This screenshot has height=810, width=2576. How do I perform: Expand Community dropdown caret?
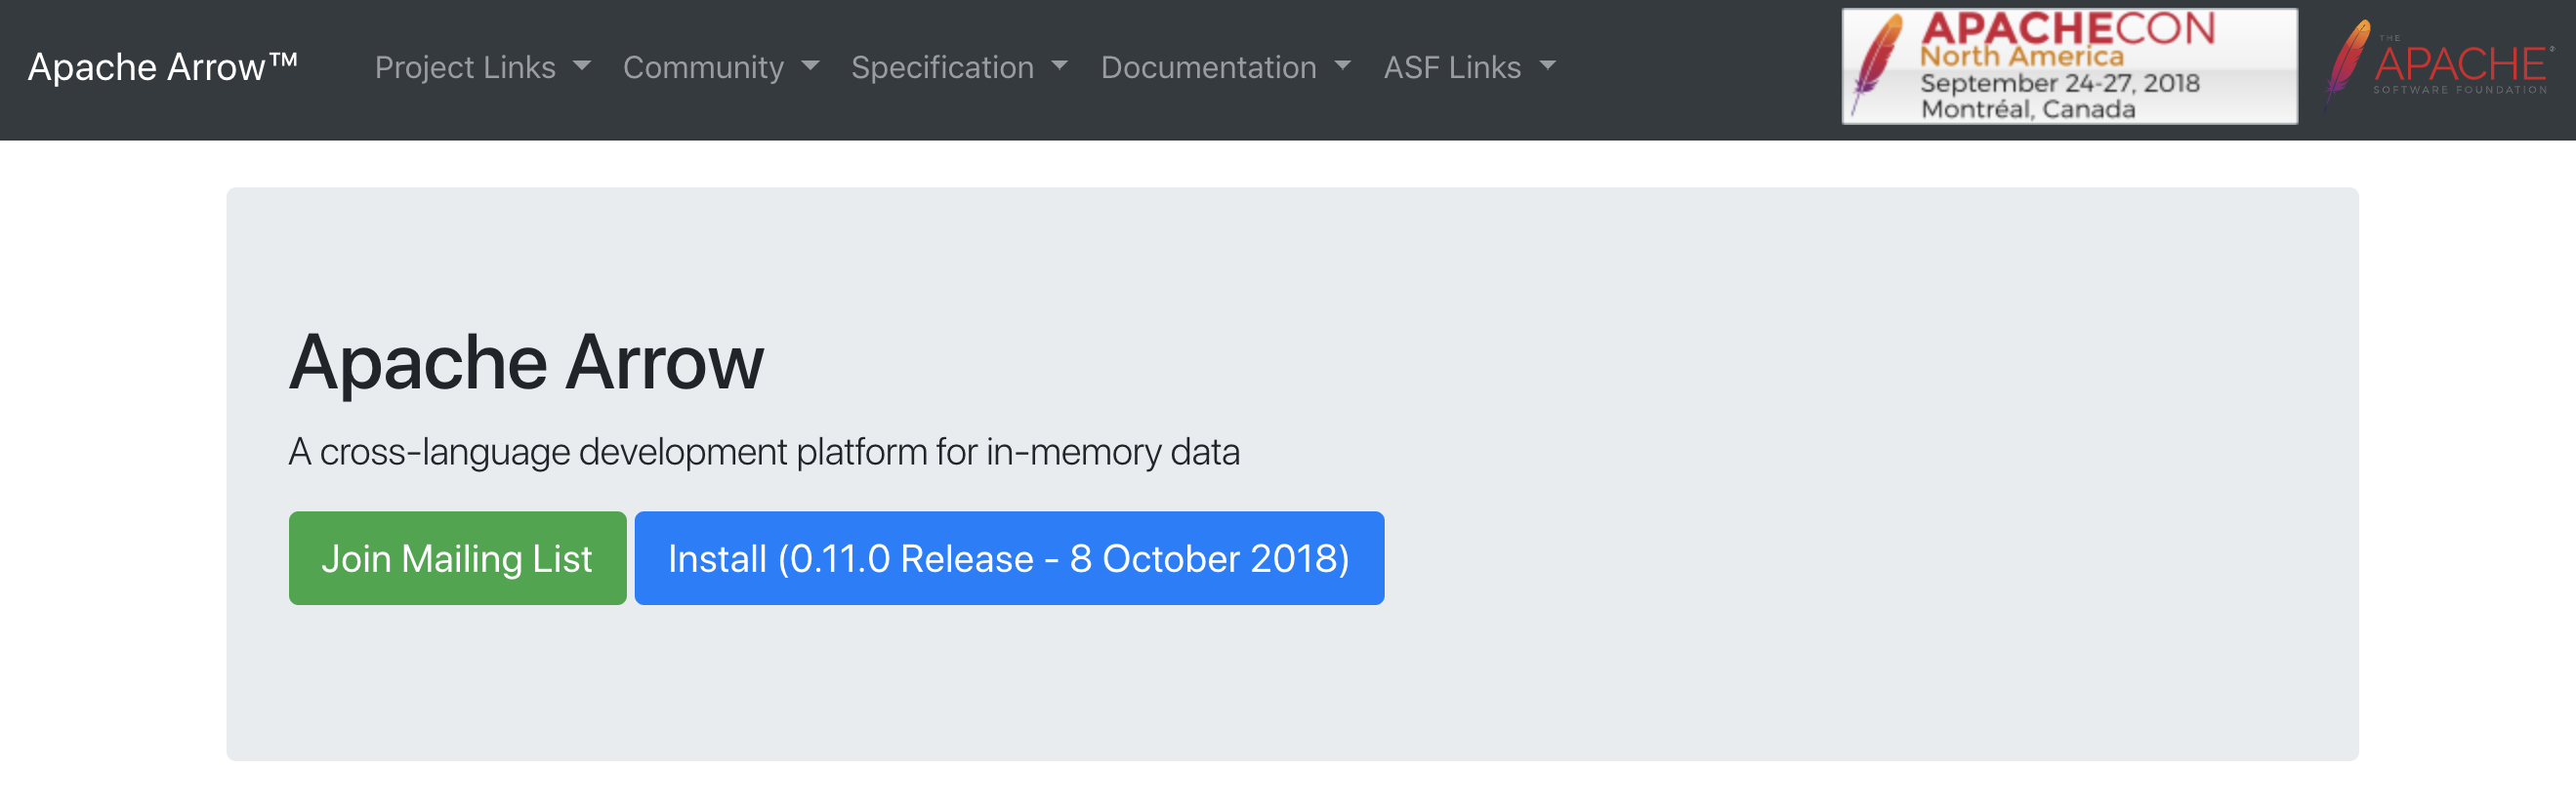810,66
